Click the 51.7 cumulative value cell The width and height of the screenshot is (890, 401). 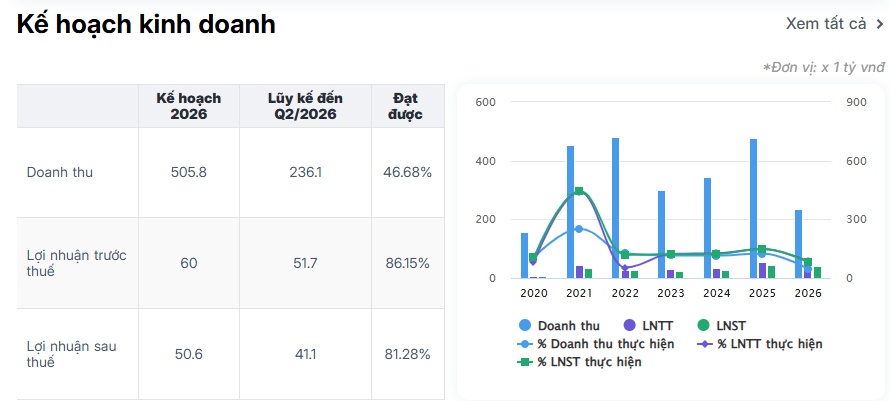click(305, 263)
